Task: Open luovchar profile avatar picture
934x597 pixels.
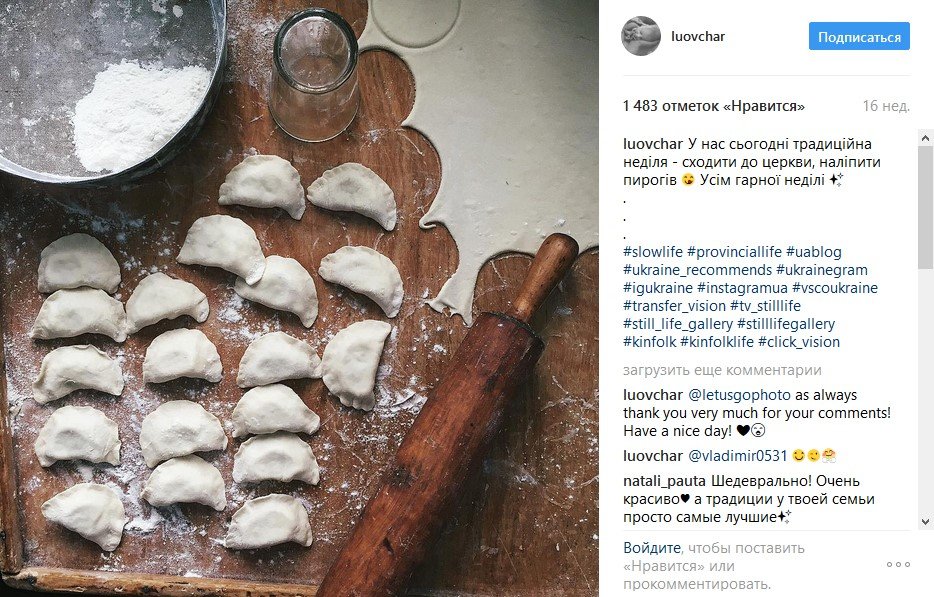Action: click(641, 36)
